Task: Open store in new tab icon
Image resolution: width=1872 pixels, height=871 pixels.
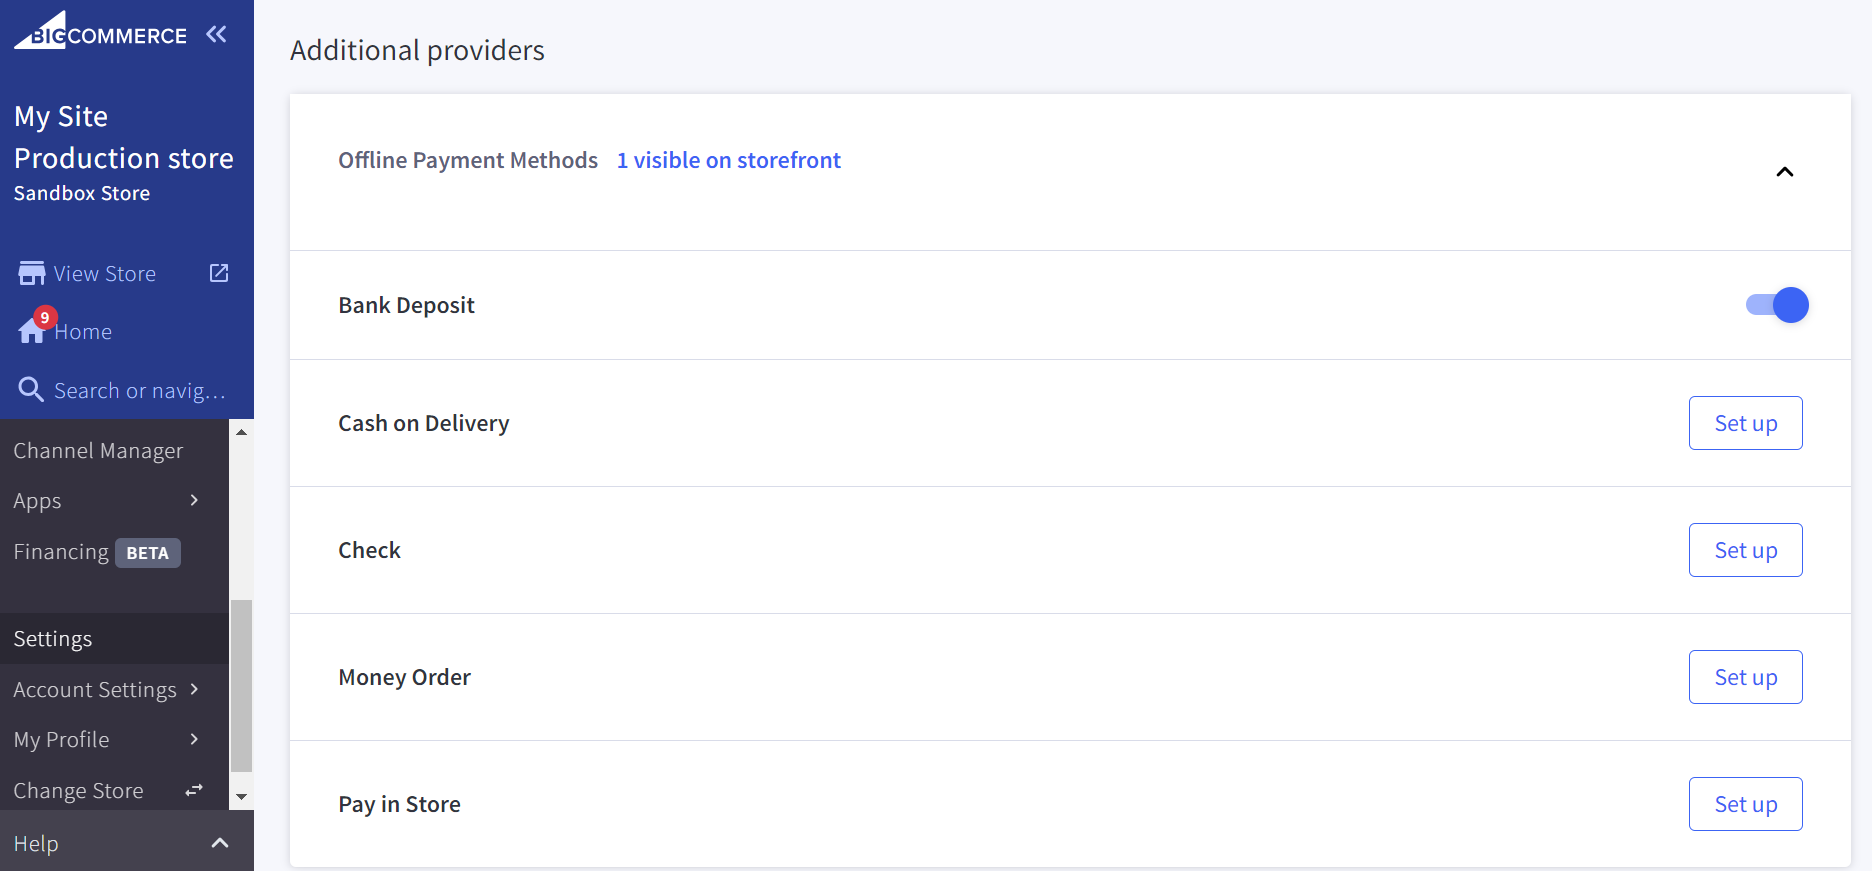Action: 219,273
